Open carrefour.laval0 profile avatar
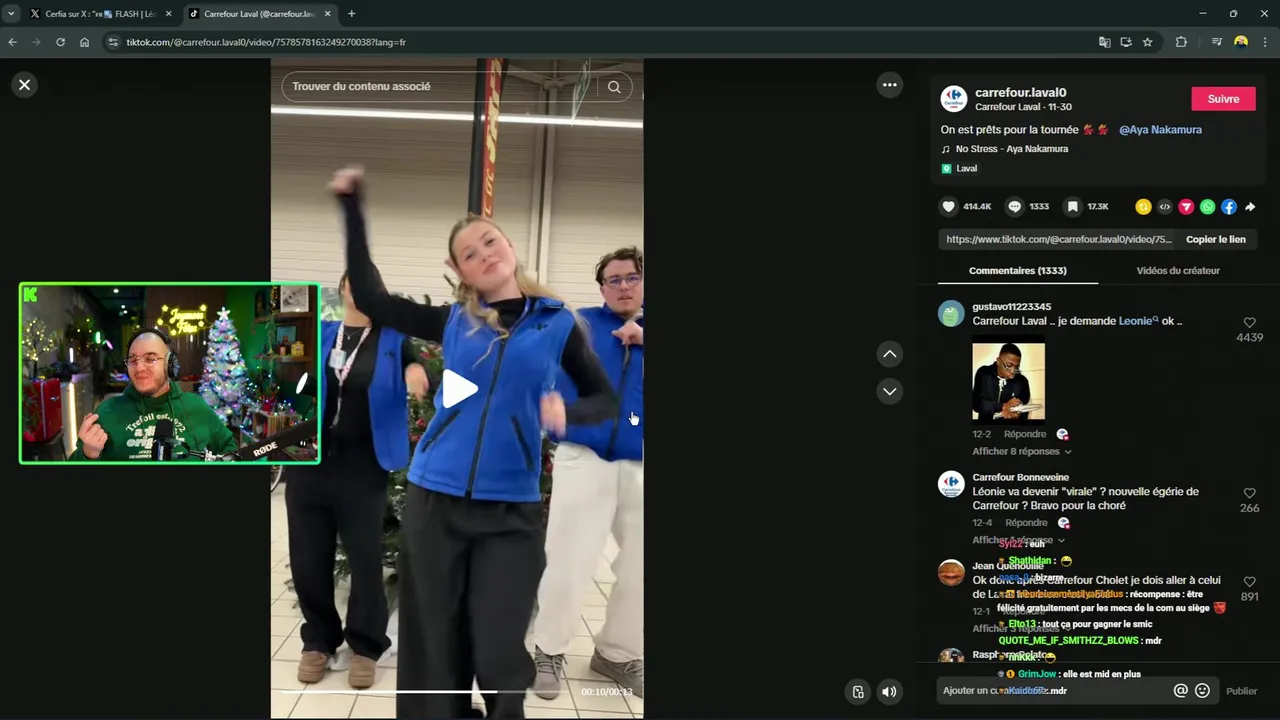This screenshot has width=1280, height=720. 954,99
